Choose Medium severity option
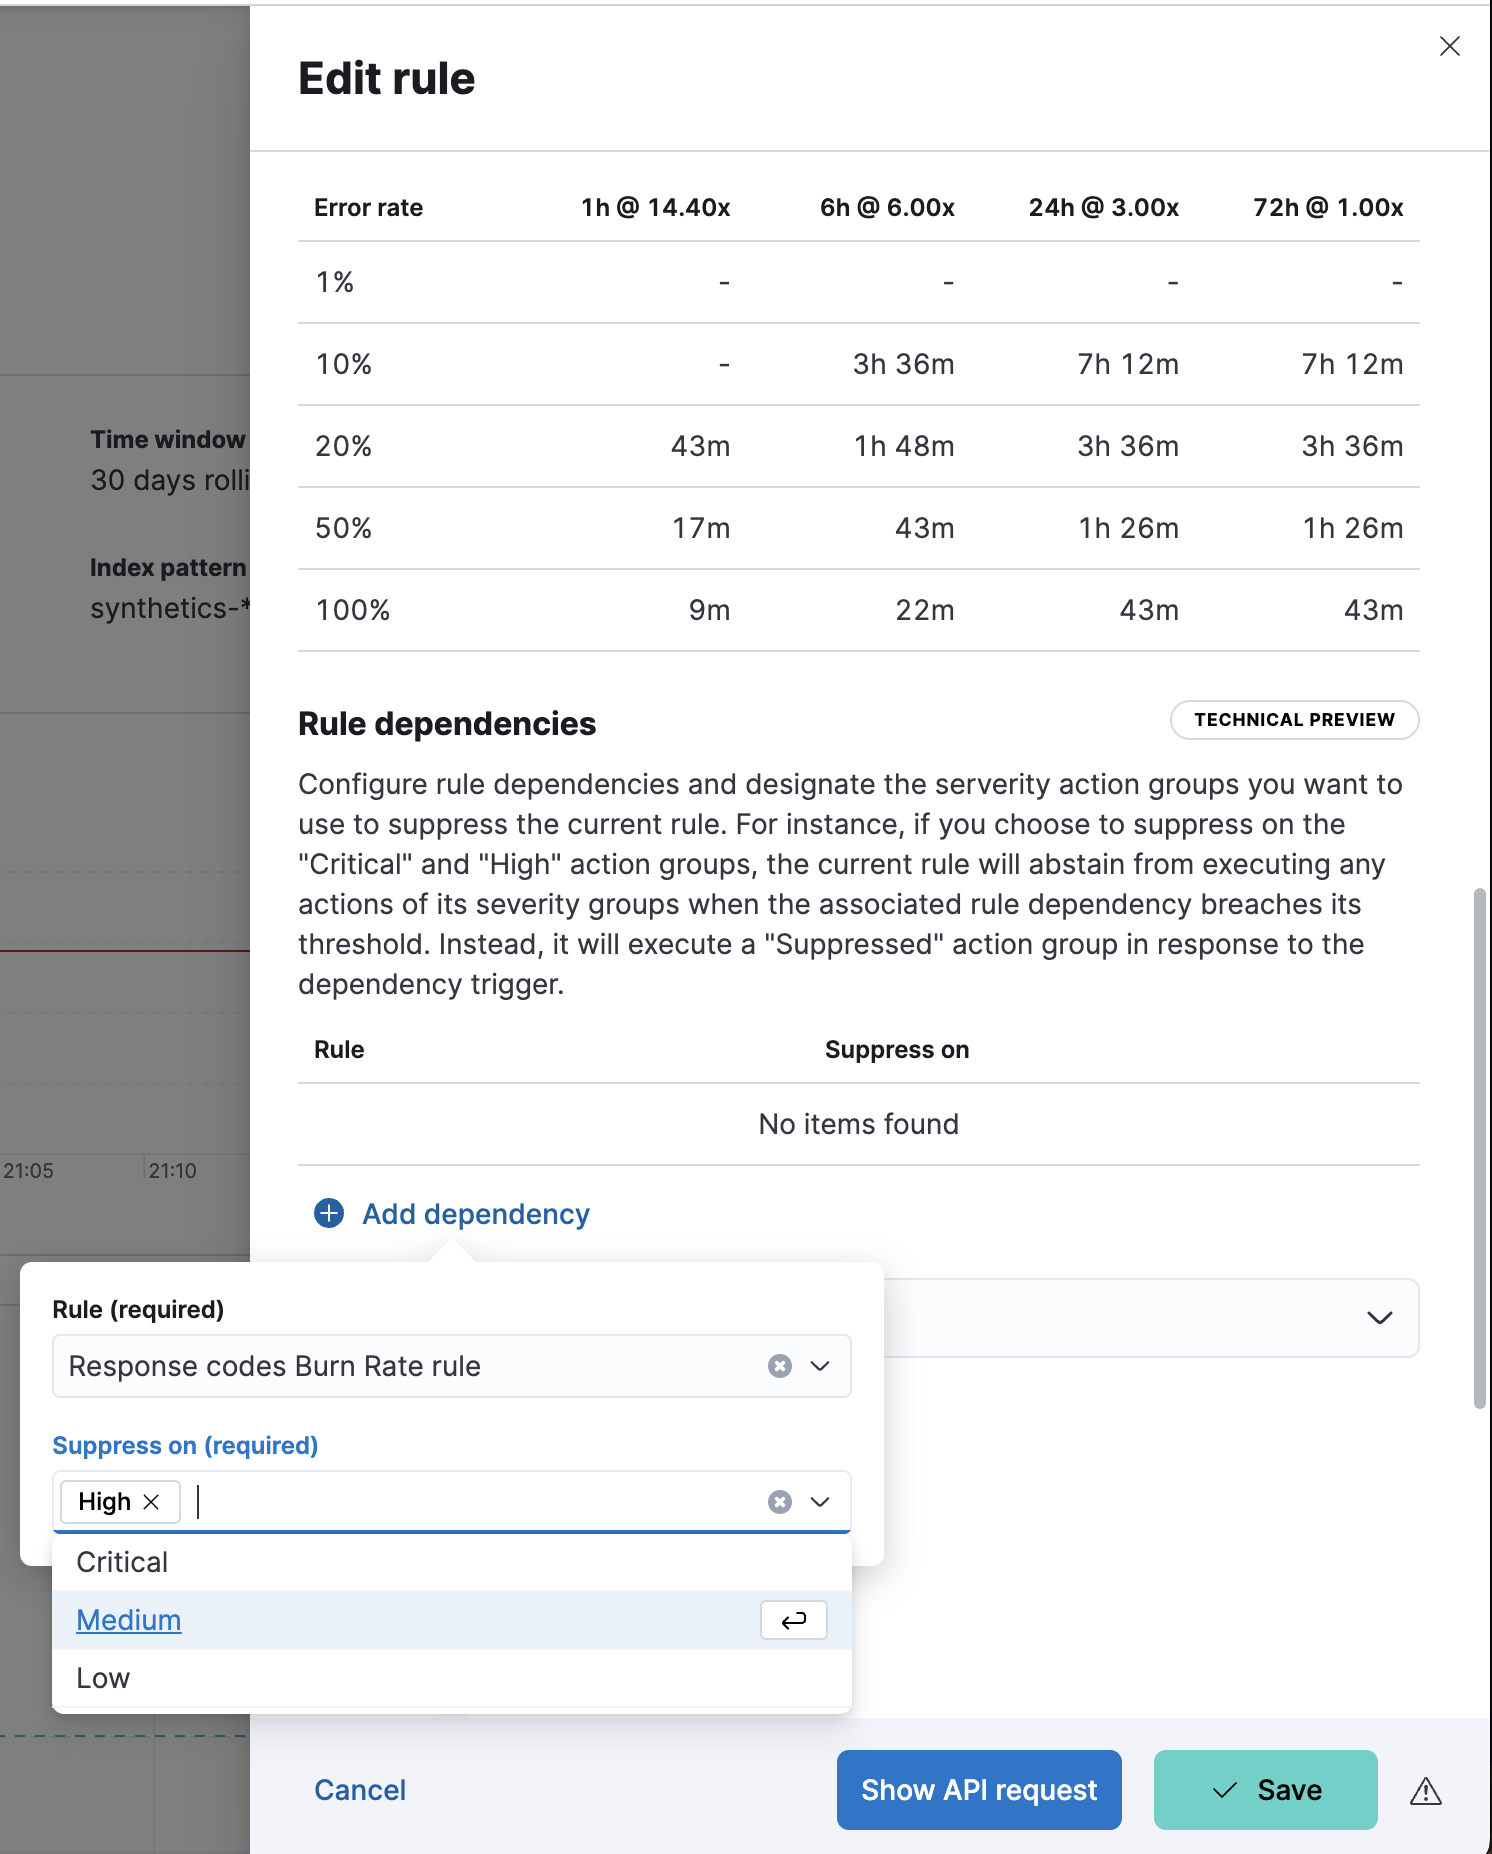 tap(129, 1620)
